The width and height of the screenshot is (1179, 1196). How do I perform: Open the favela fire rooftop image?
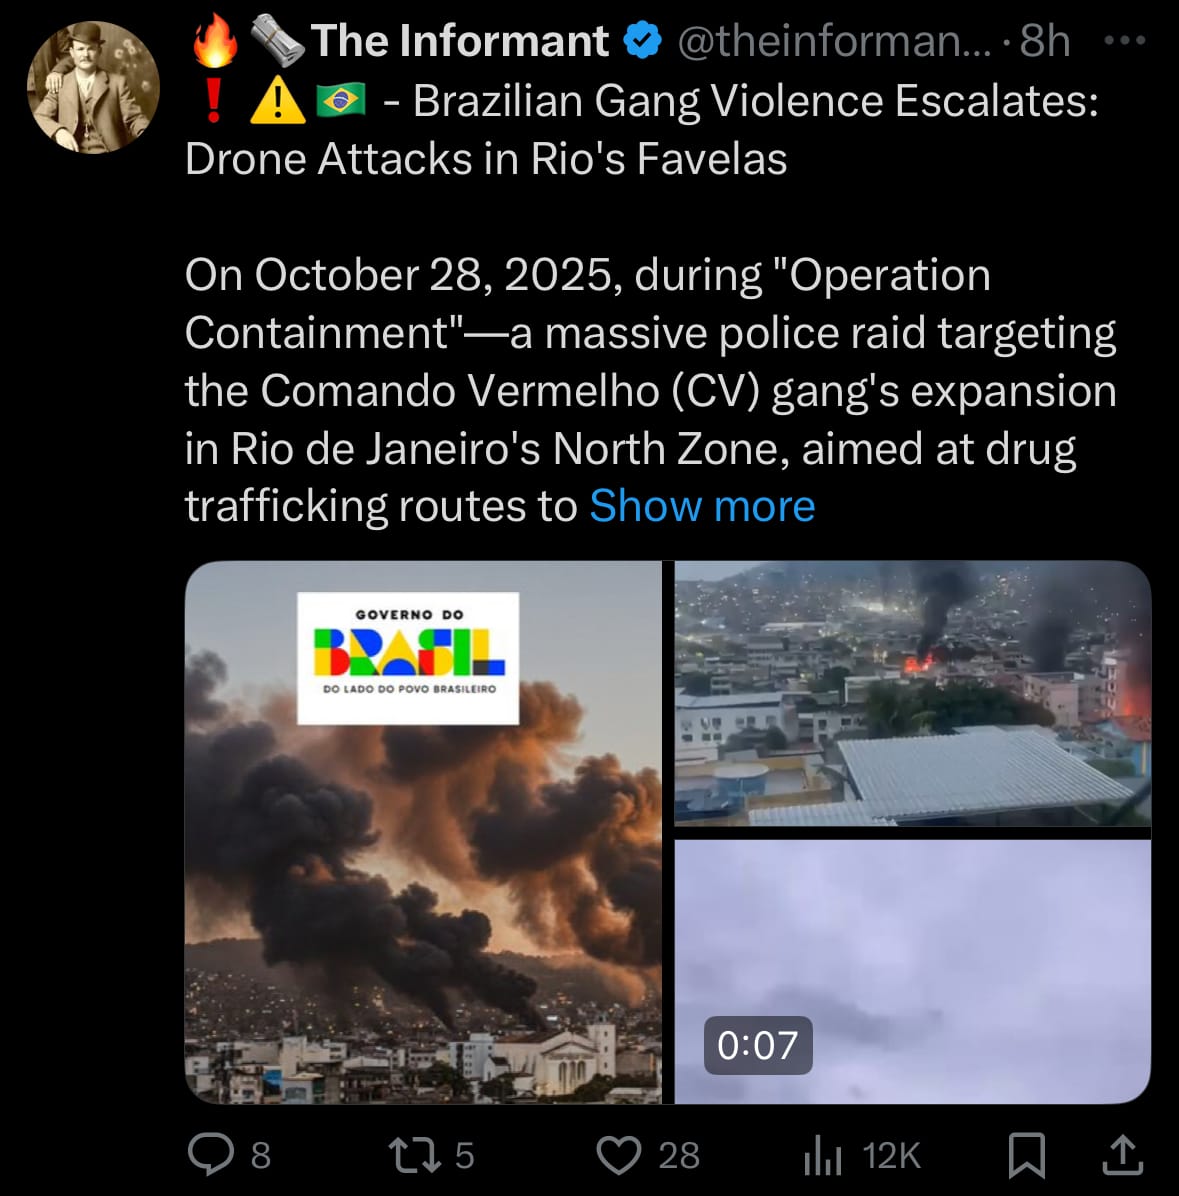click(912, 693)
